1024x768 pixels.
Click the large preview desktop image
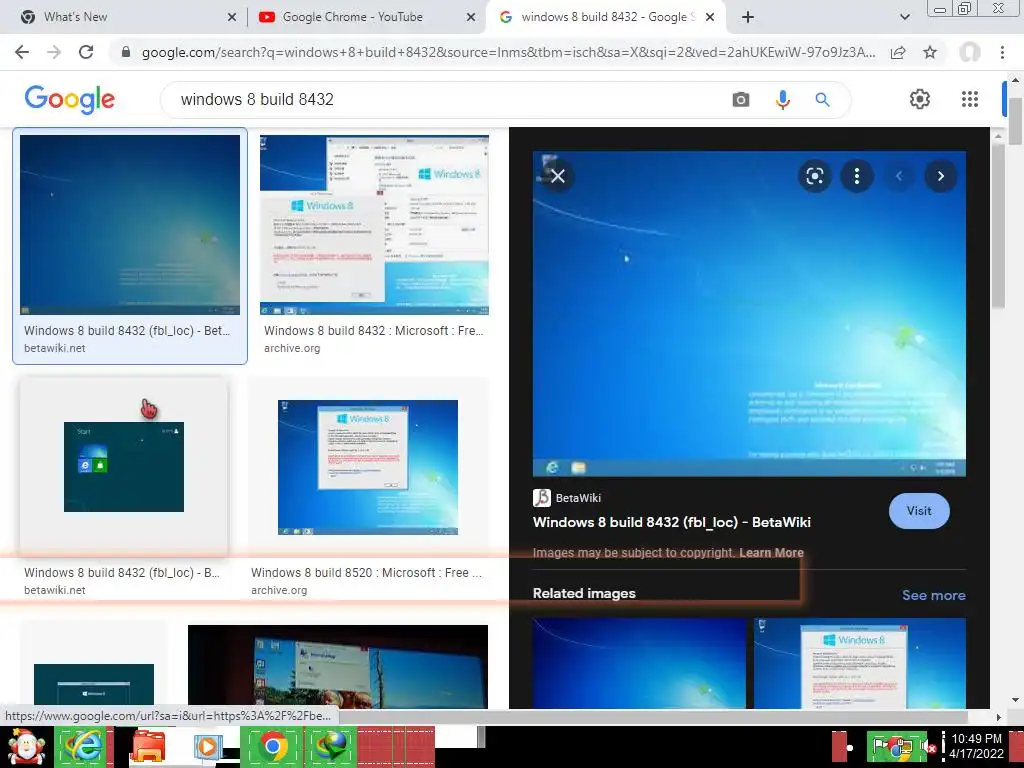point(749,313)
